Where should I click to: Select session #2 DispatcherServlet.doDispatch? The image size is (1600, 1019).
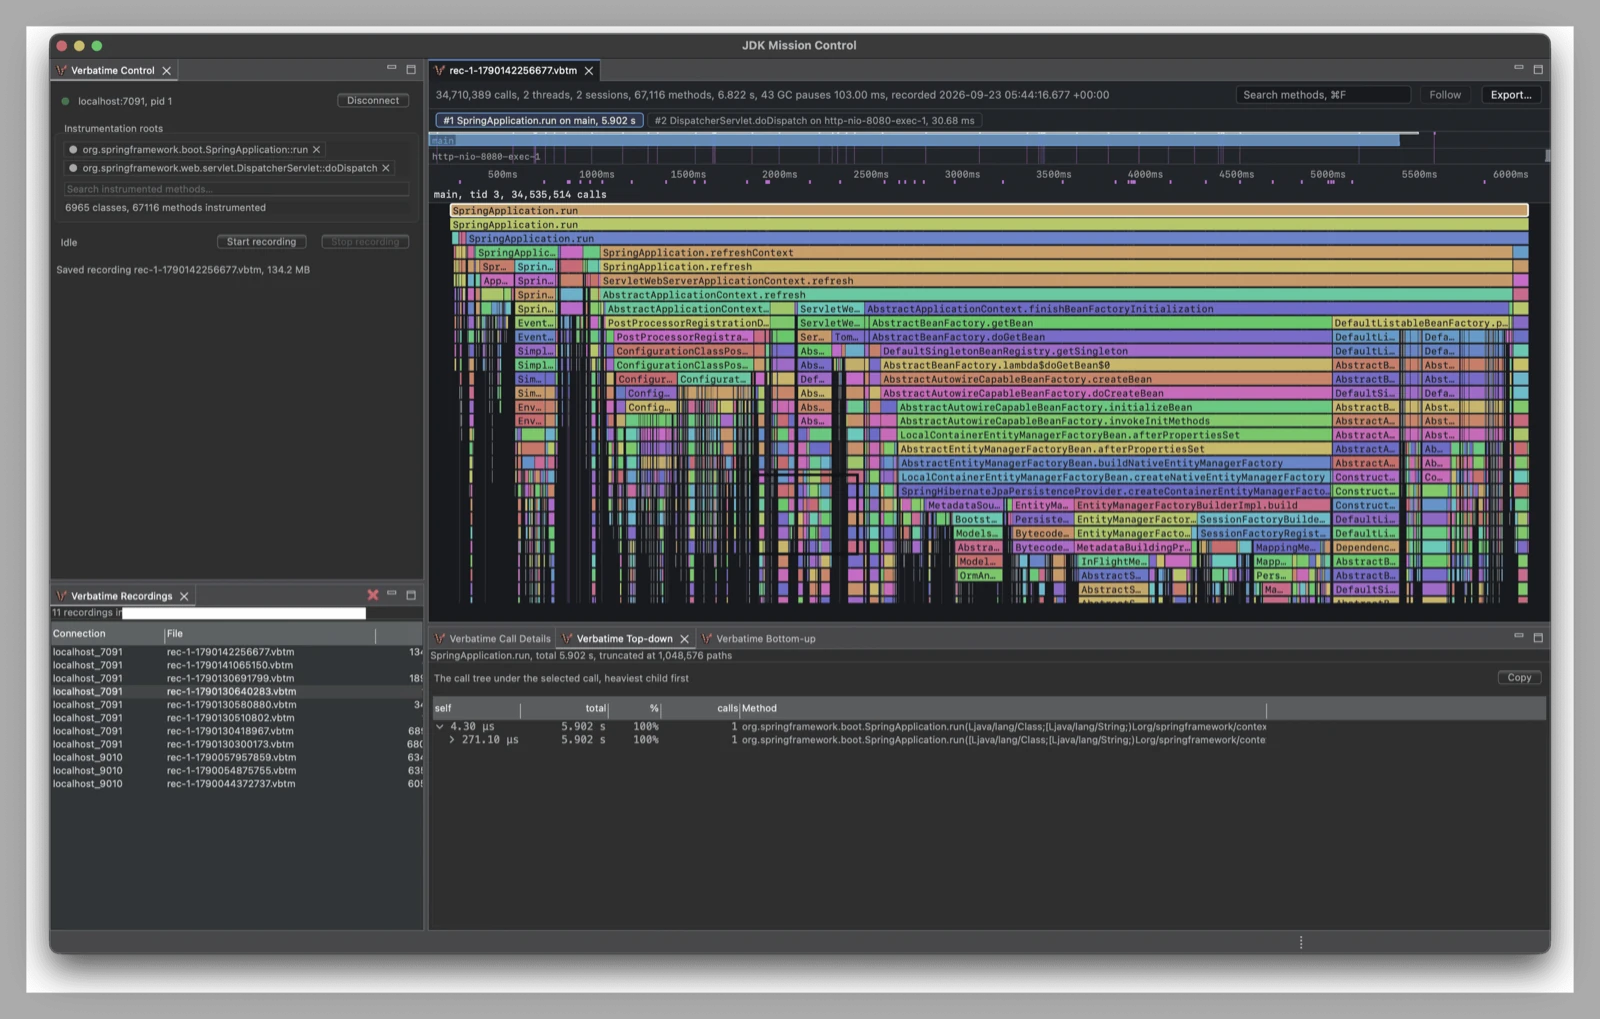[x=814, y=121]
